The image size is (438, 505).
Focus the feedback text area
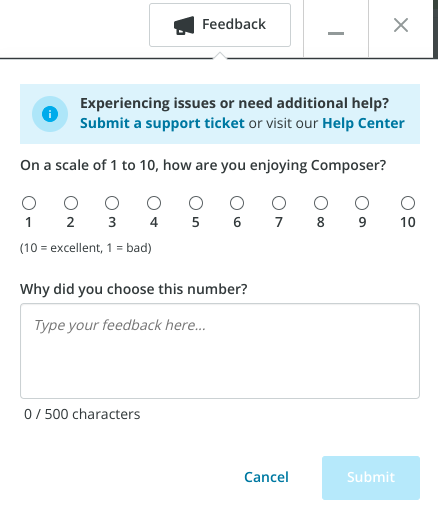point(220,351)
